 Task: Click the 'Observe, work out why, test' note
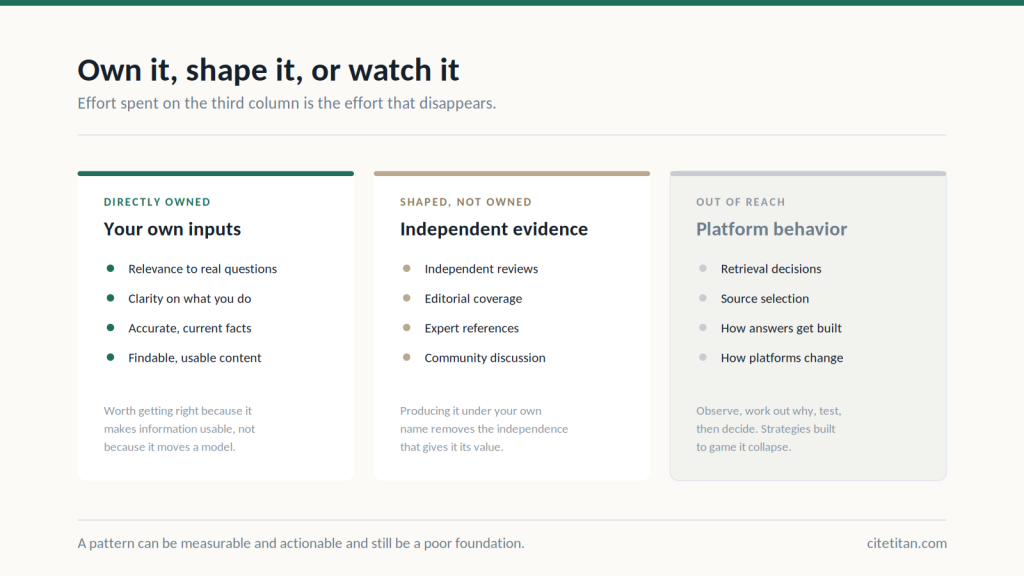click(x=769, y=429)
